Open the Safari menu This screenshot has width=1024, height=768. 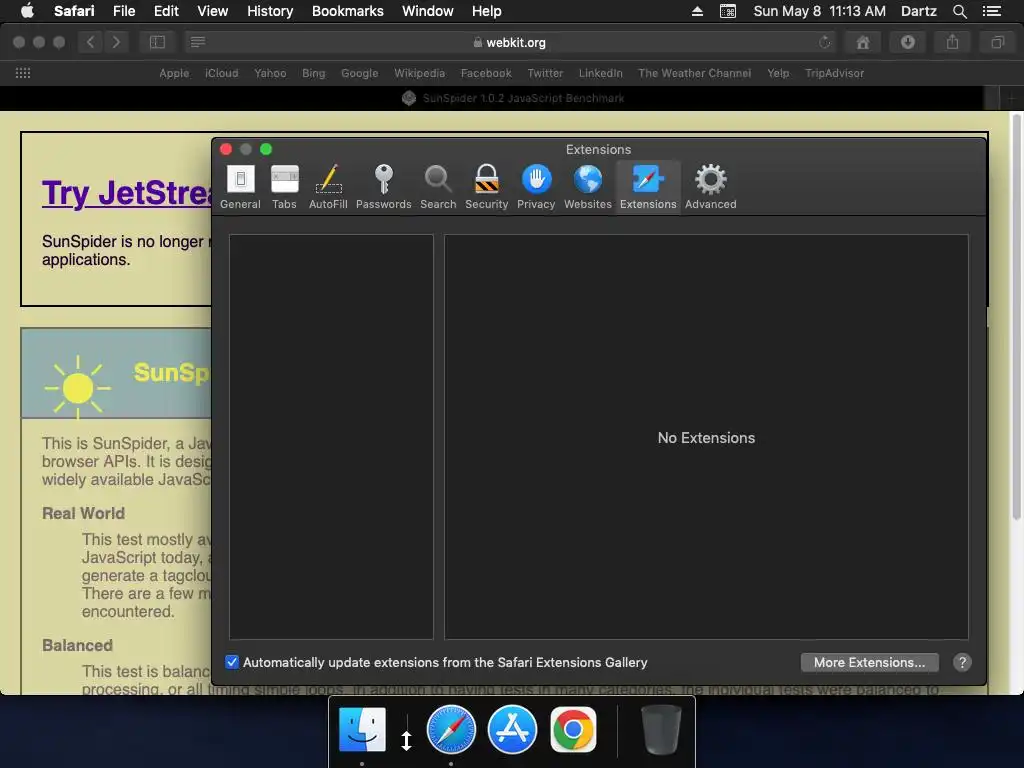(74, 11)
